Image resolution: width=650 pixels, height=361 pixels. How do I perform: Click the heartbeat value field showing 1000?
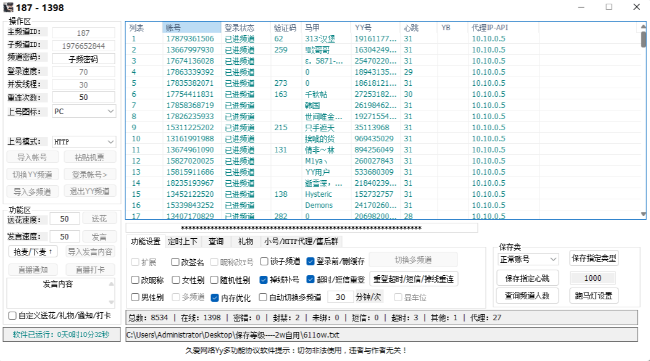tap(593, 278)
